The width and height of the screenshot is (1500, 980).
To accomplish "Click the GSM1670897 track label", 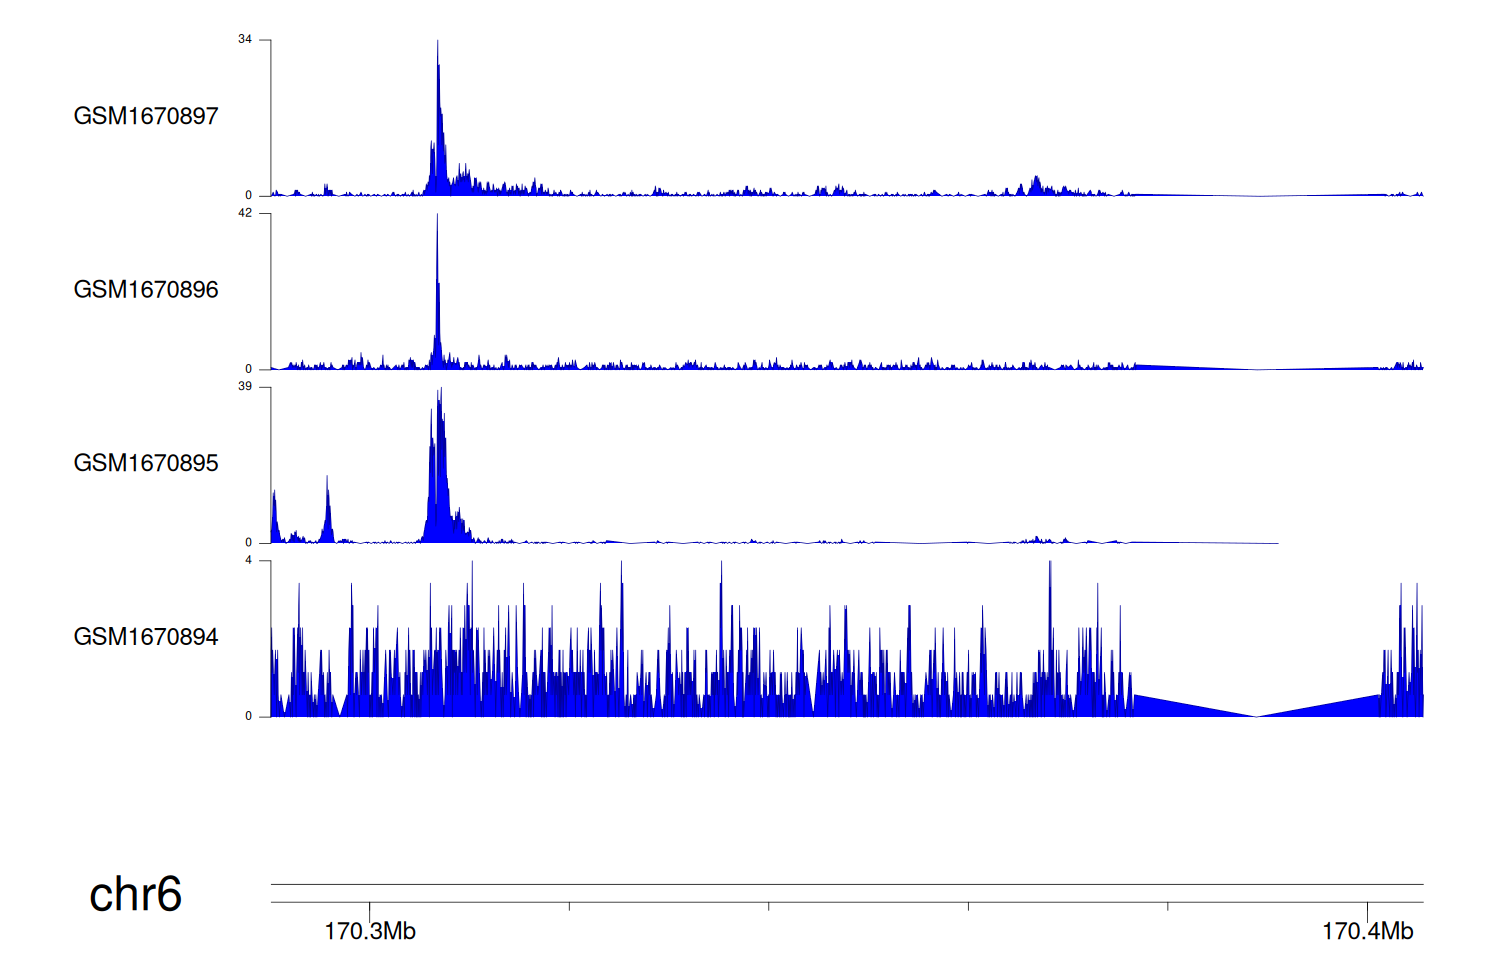I will click(x=146, y=116).
